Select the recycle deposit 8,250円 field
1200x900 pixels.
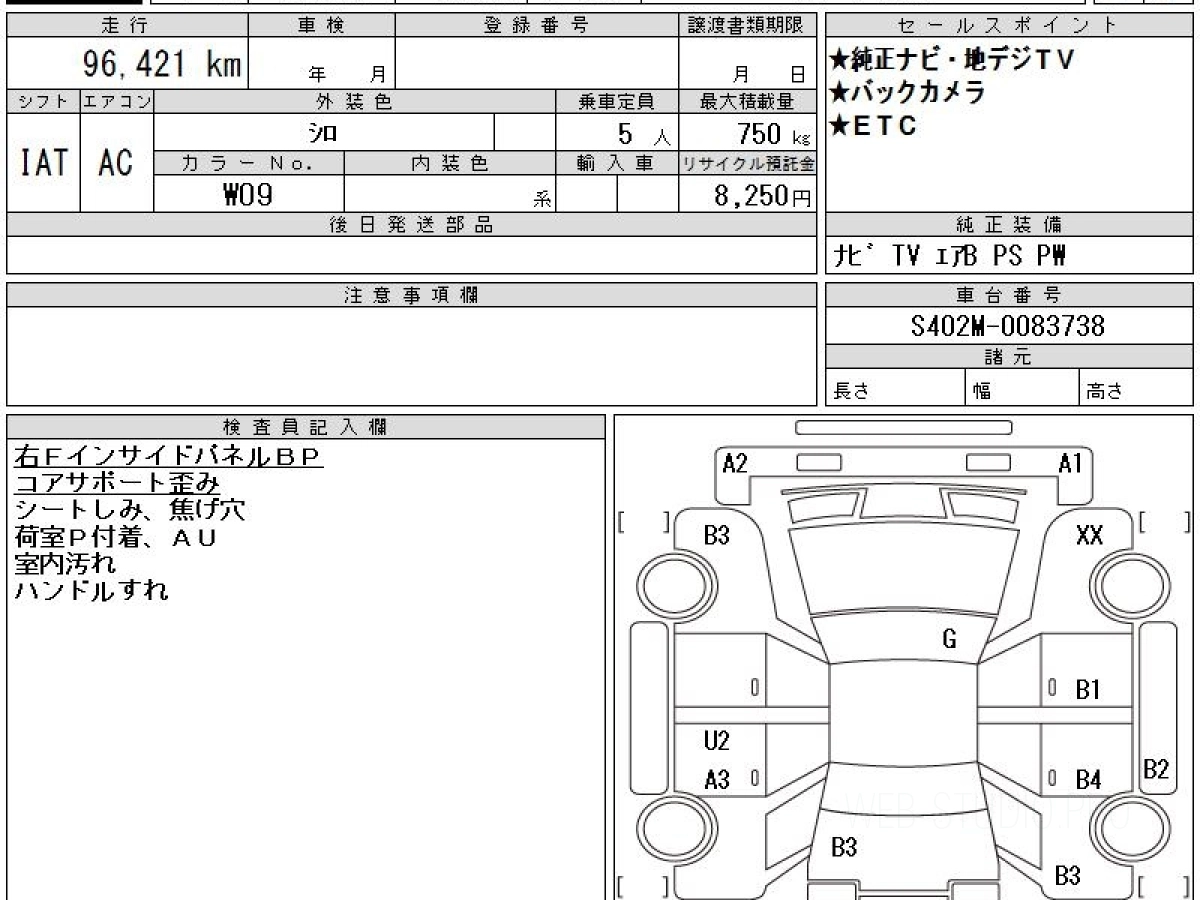click(747, 195)
